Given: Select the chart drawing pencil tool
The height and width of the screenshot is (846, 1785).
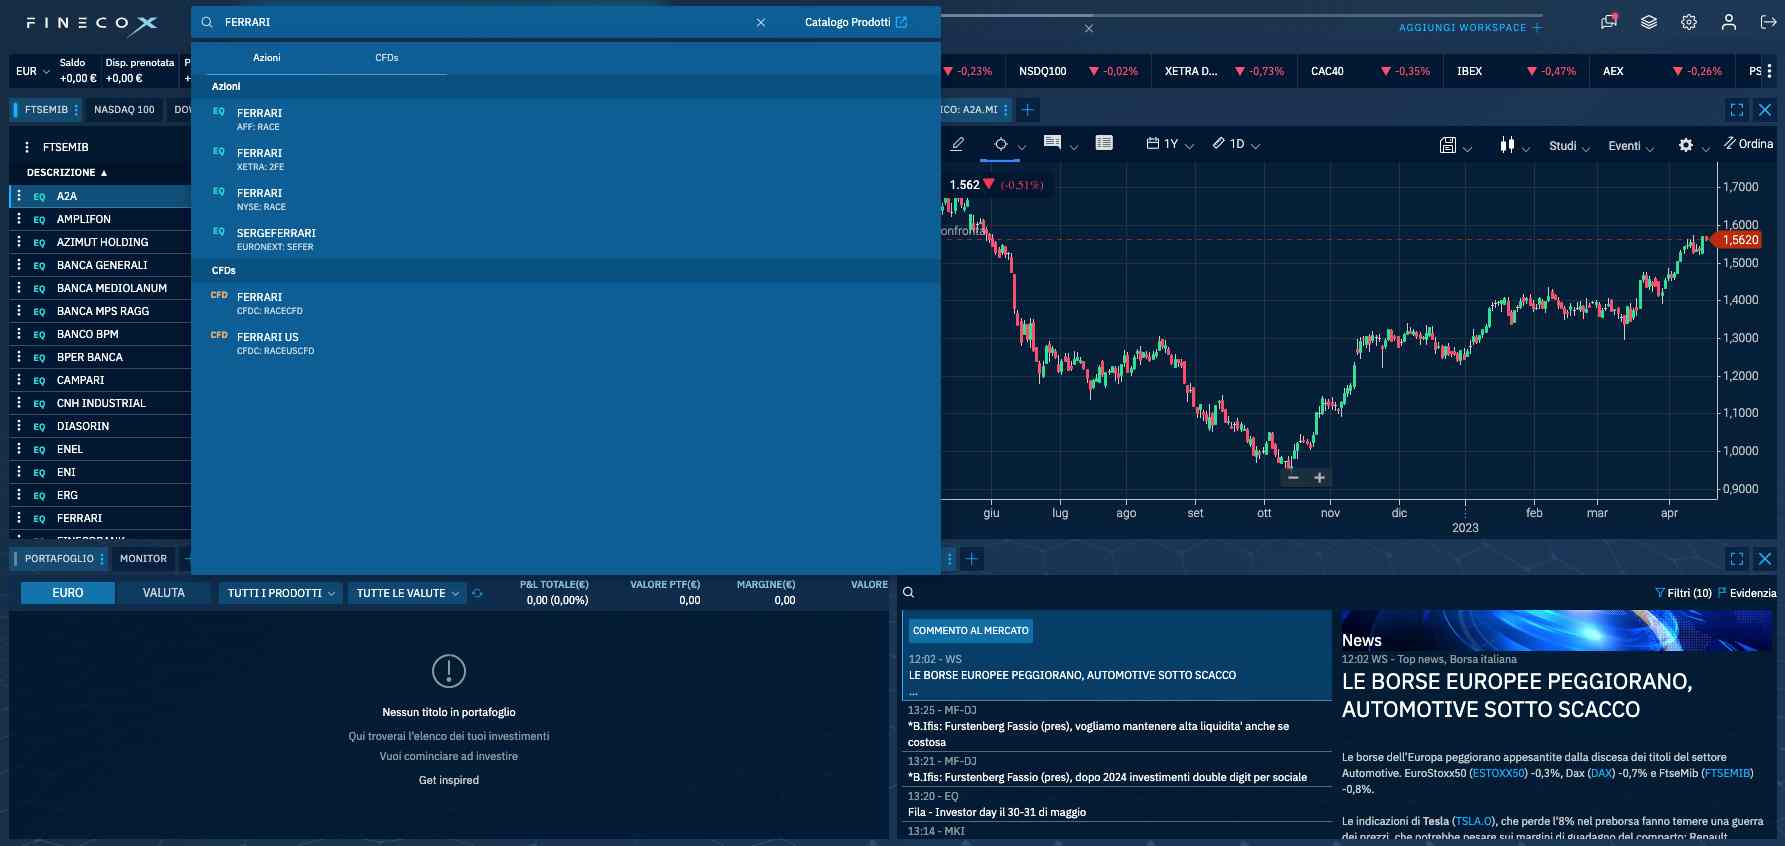Looking at the screenshot, I should 957,144.
